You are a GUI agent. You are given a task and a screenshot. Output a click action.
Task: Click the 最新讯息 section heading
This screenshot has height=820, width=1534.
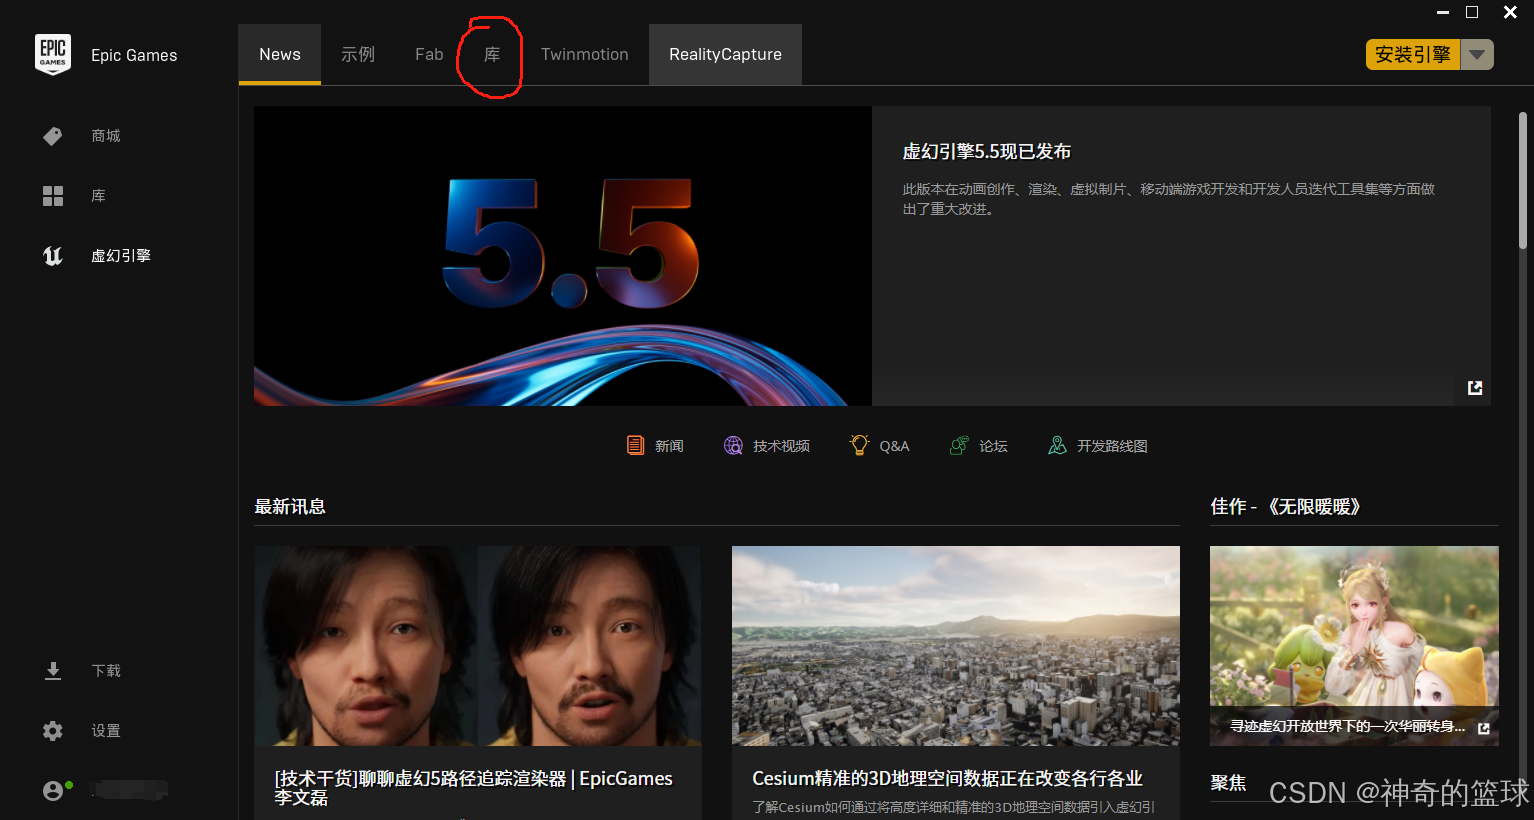point(290,507)
